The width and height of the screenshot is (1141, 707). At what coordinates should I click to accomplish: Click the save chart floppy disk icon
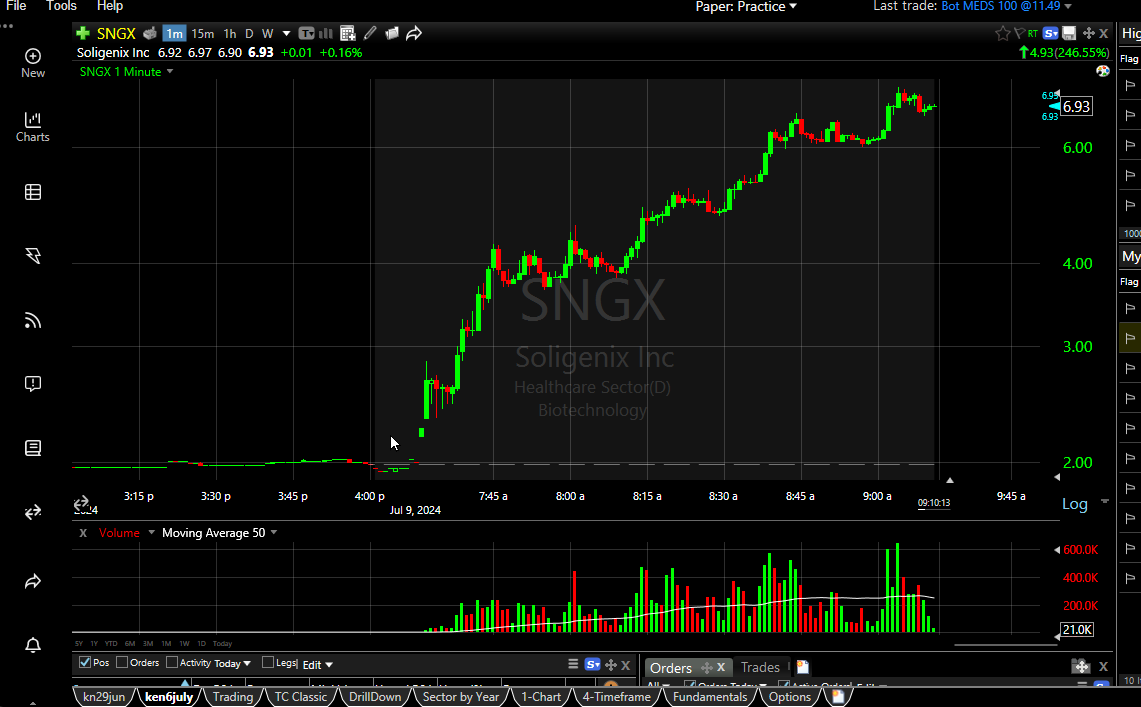(1069, 33)
